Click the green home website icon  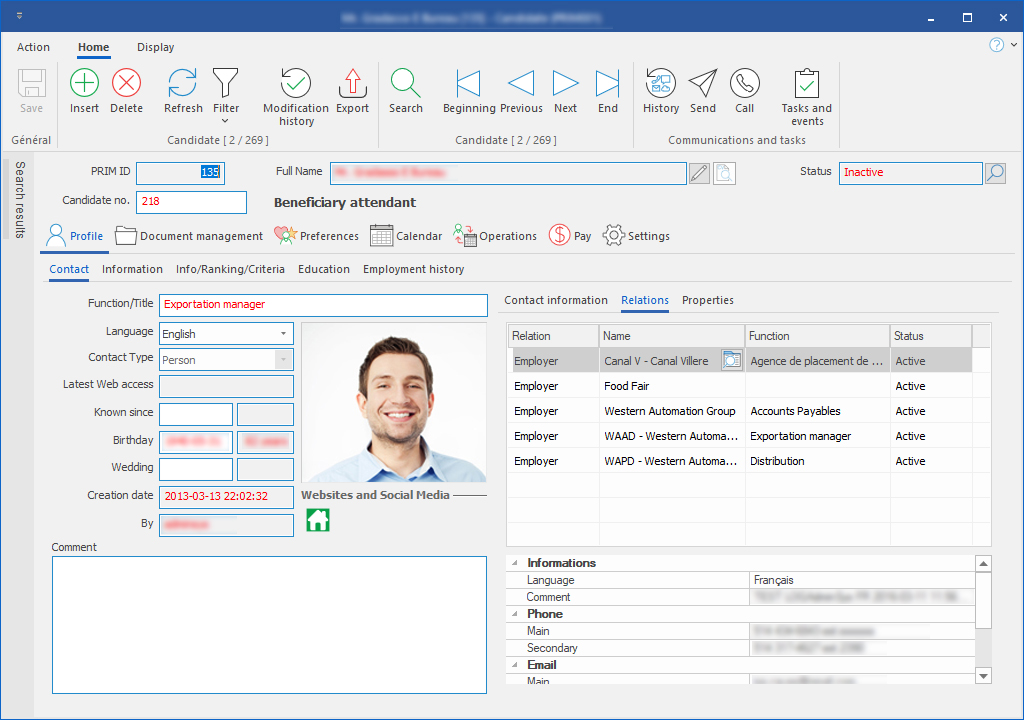click(318, 520)
